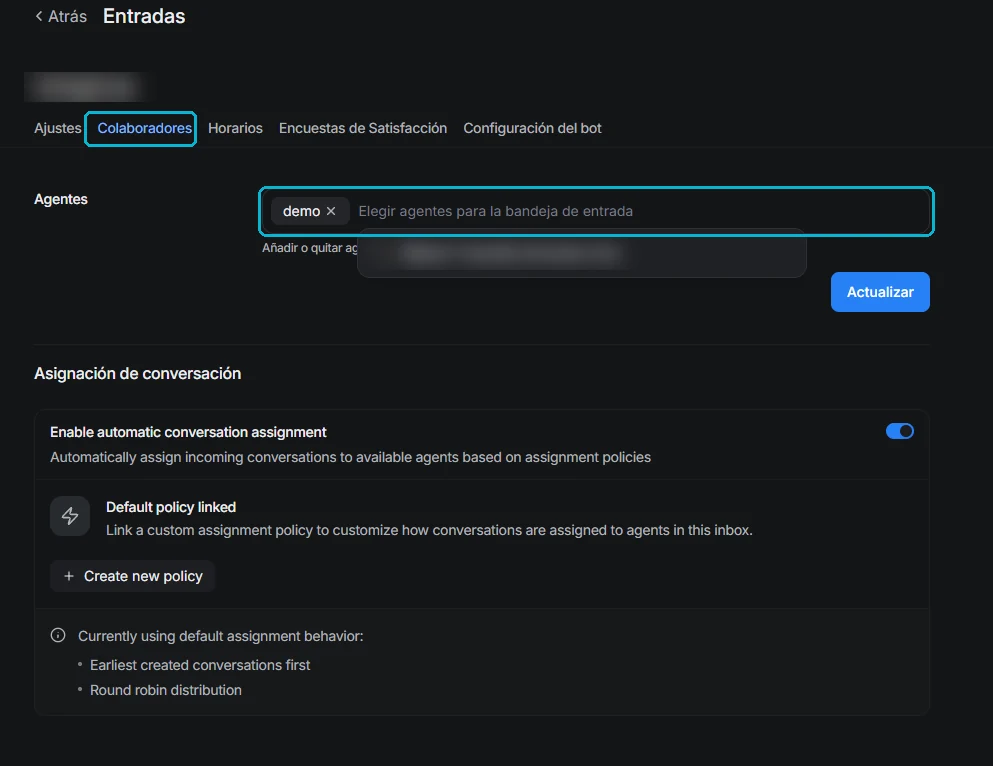This screenshot has height=766, width=993.
Task: Click the Actualizar button
Action: 880,292
